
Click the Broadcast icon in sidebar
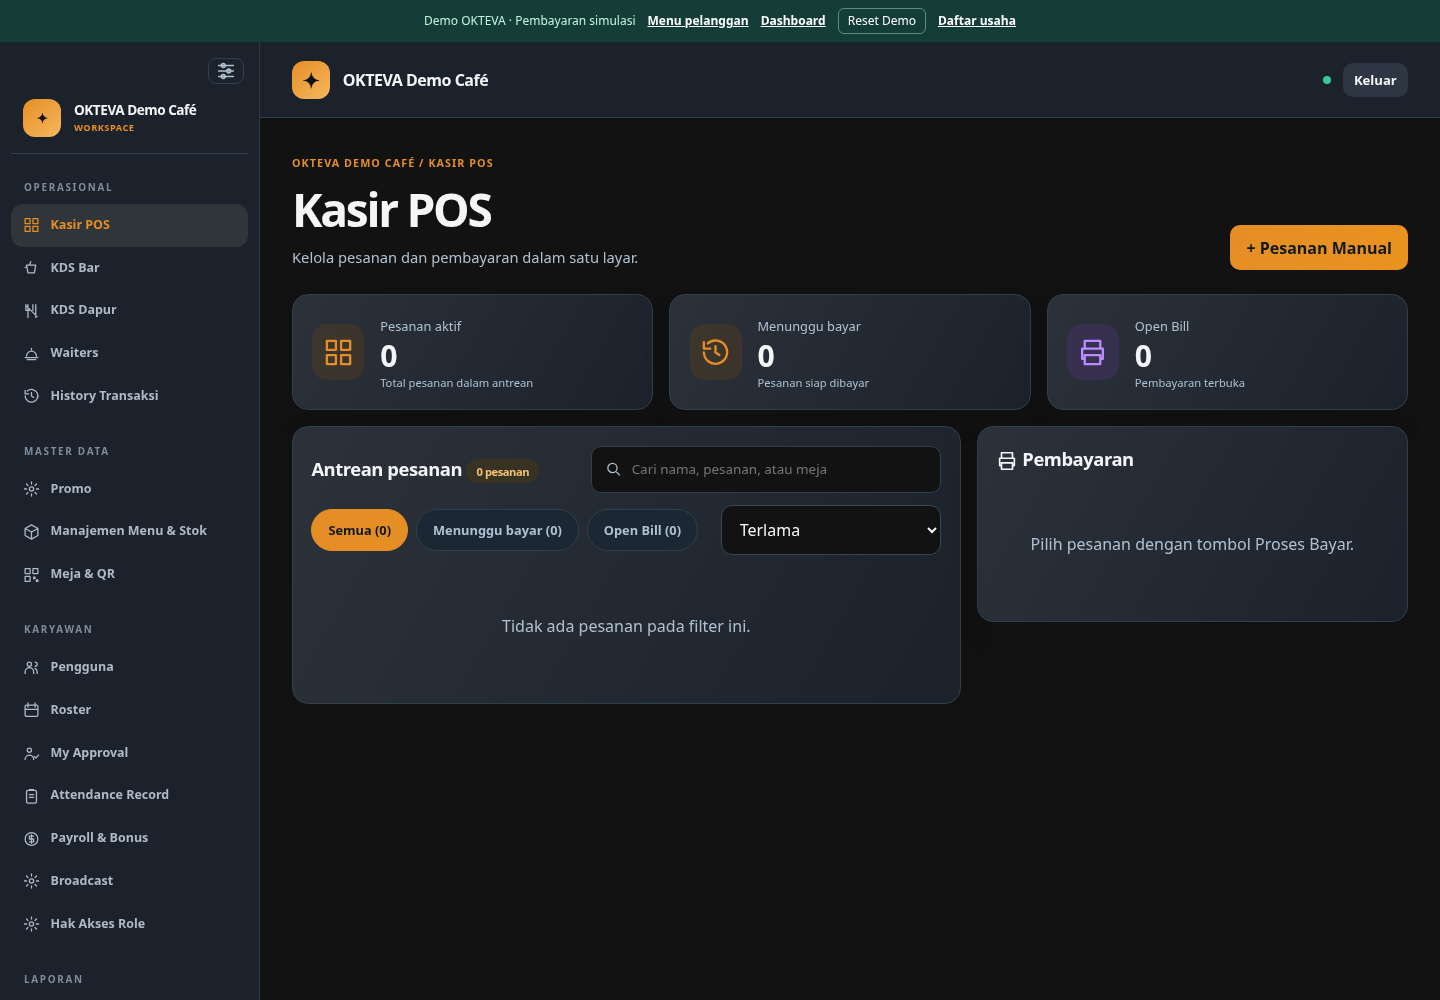pos(31,881)
